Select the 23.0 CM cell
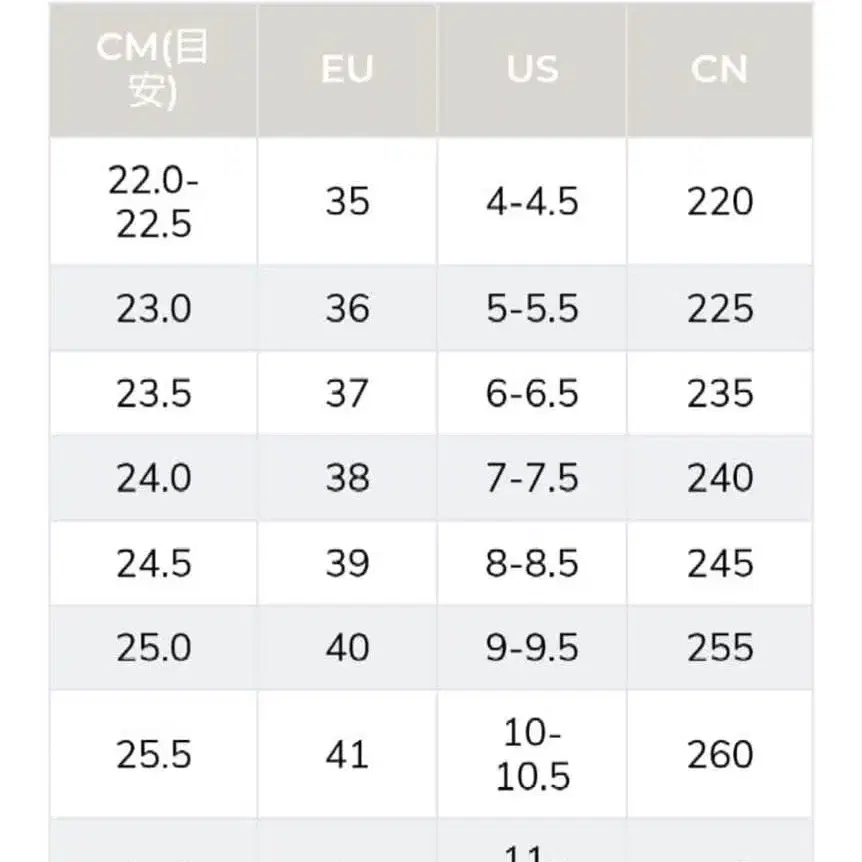The image size is (862, 862). (x=153, y=308)
